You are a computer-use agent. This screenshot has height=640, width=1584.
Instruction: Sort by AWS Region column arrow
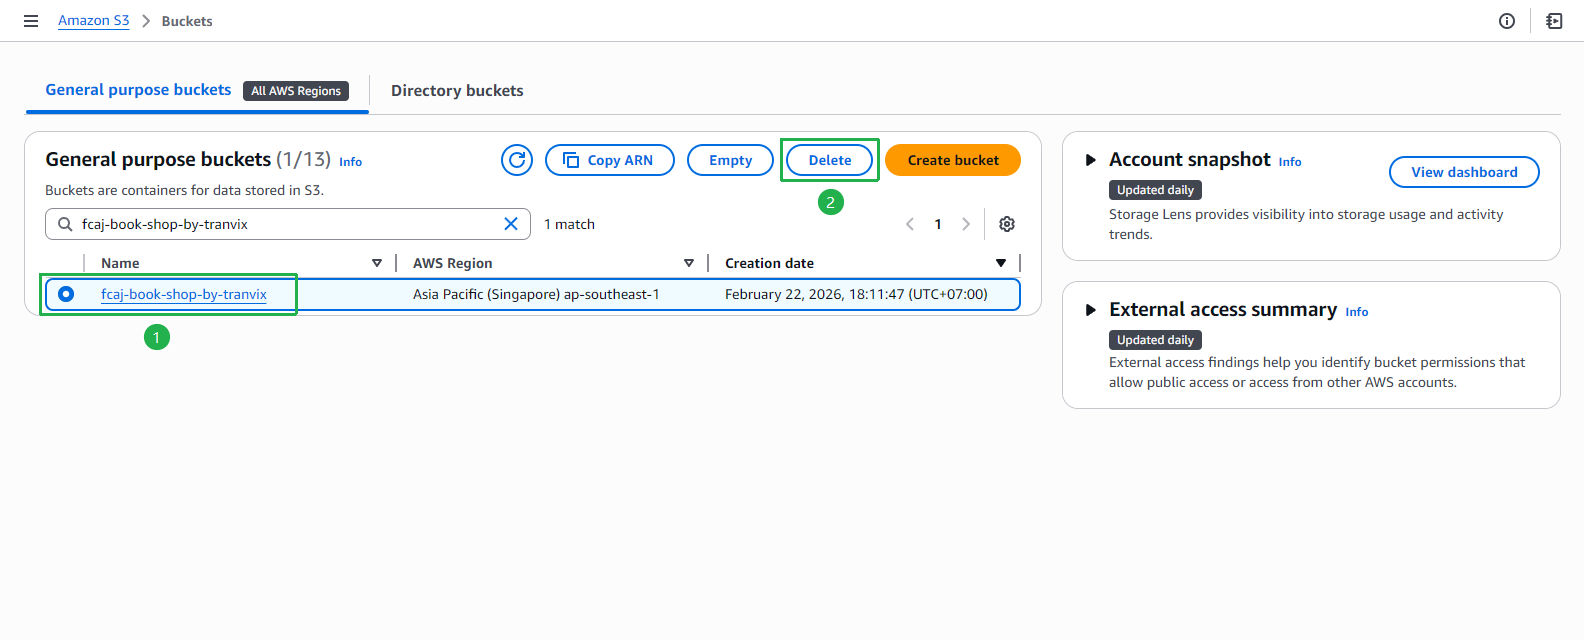689,263
